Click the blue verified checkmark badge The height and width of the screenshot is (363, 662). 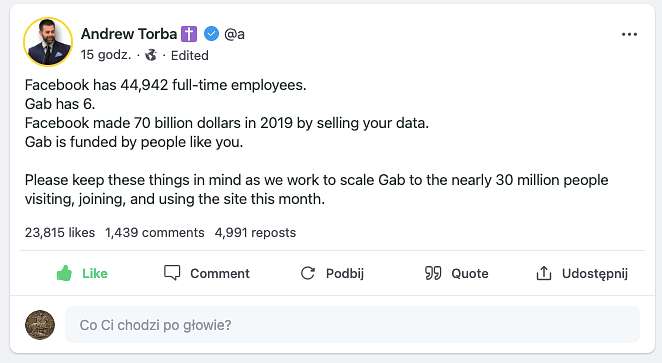[212, 34]
